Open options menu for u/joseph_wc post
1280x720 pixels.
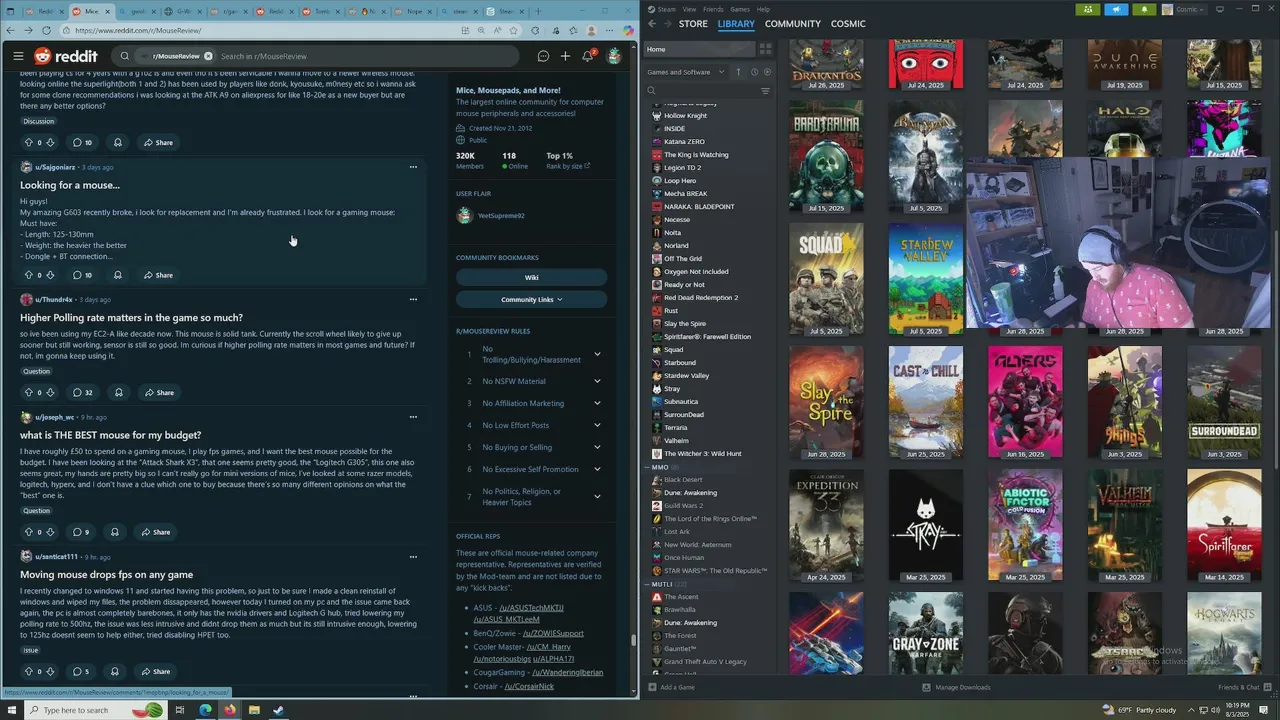(413, 417)
